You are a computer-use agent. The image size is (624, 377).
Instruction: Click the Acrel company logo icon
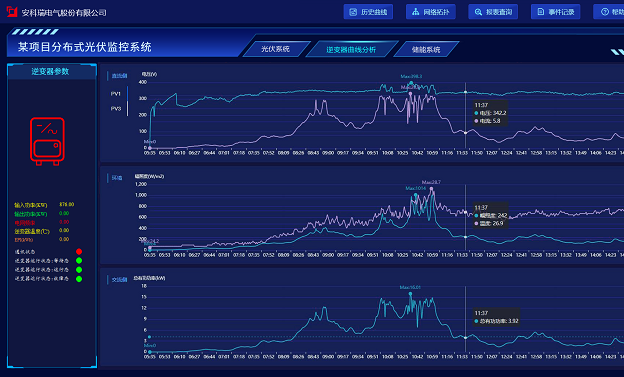point(12,12)
